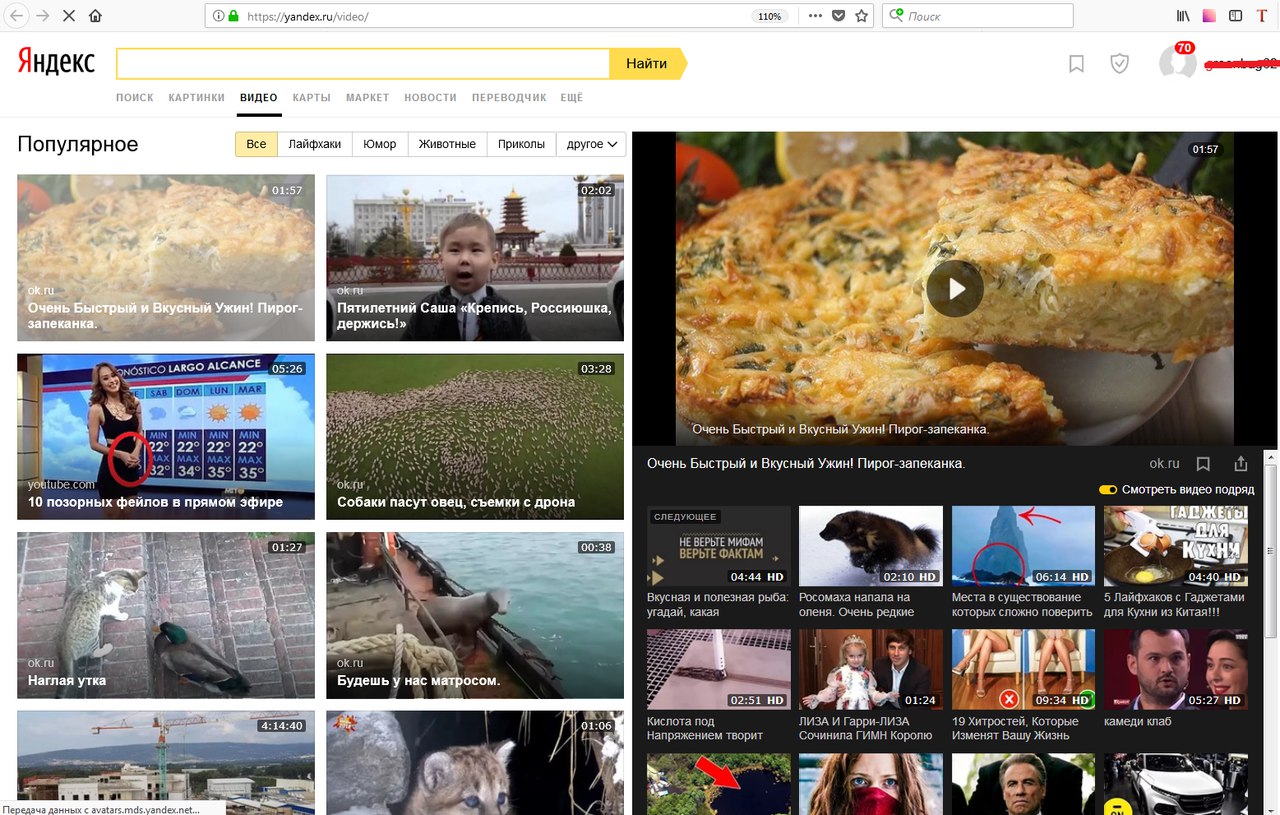Bookmark this page with the star icon

[861, 16]
